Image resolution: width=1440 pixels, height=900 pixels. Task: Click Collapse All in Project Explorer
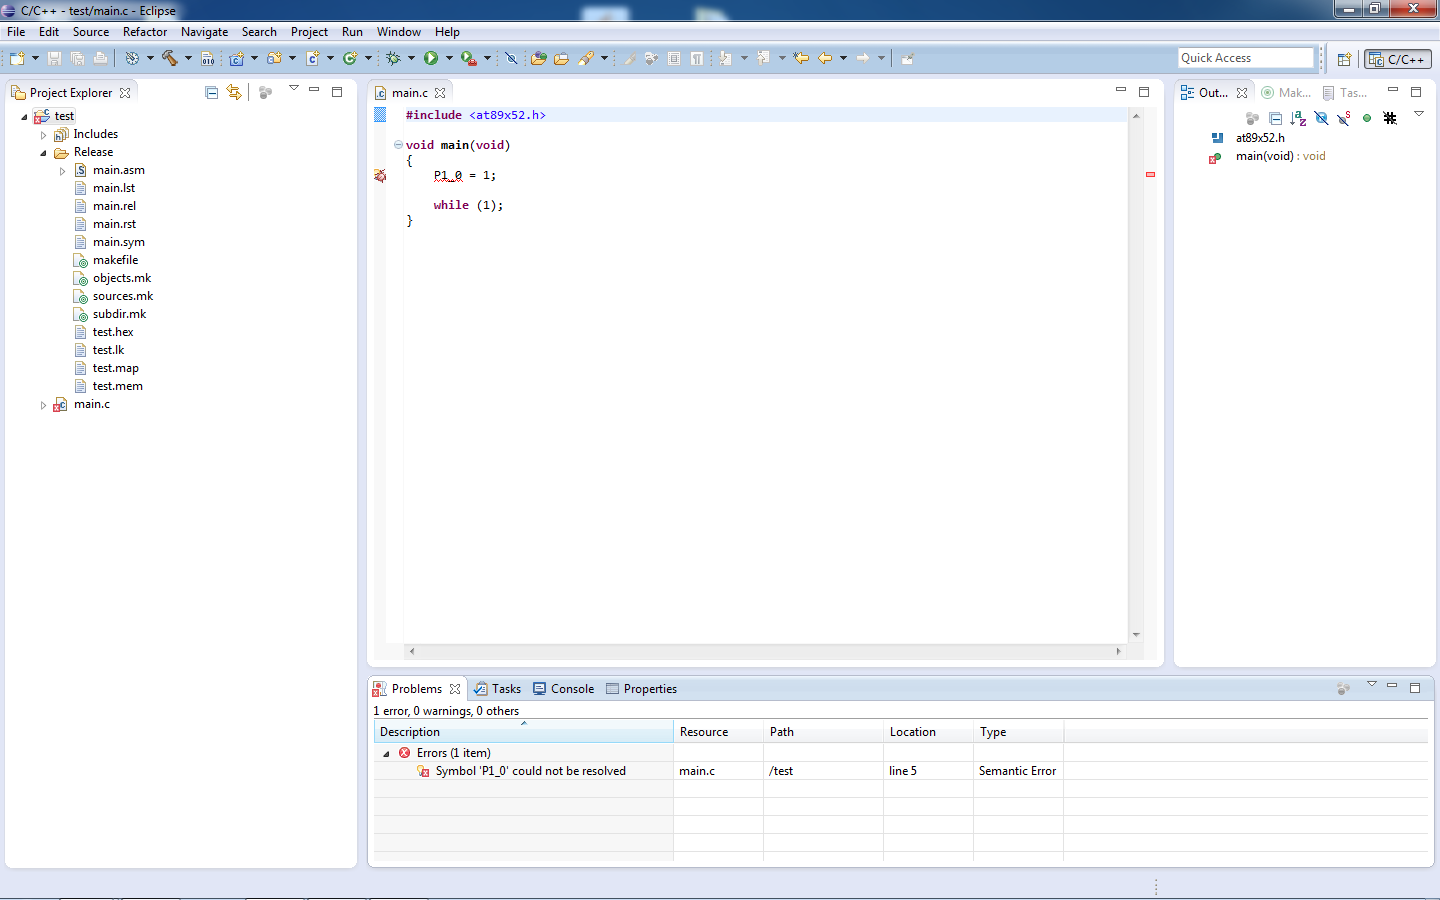point(211,93)
